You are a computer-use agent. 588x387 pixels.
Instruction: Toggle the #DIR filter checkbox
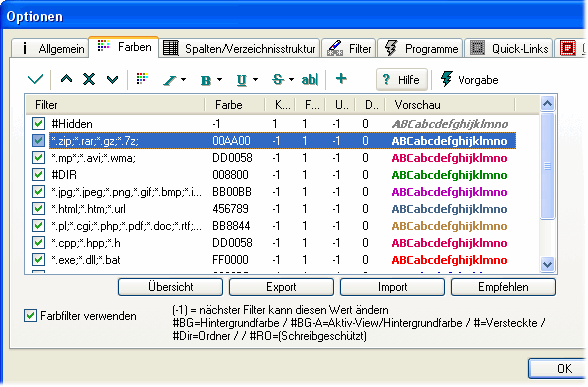click(38, 174)
